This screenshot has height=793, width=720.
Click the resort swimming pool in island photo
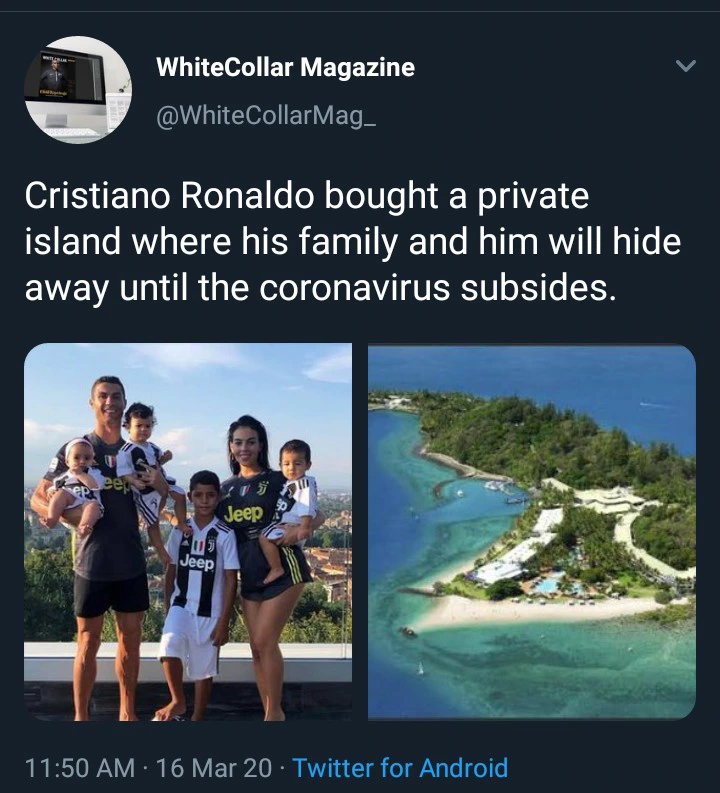click(x=548, y=586)
